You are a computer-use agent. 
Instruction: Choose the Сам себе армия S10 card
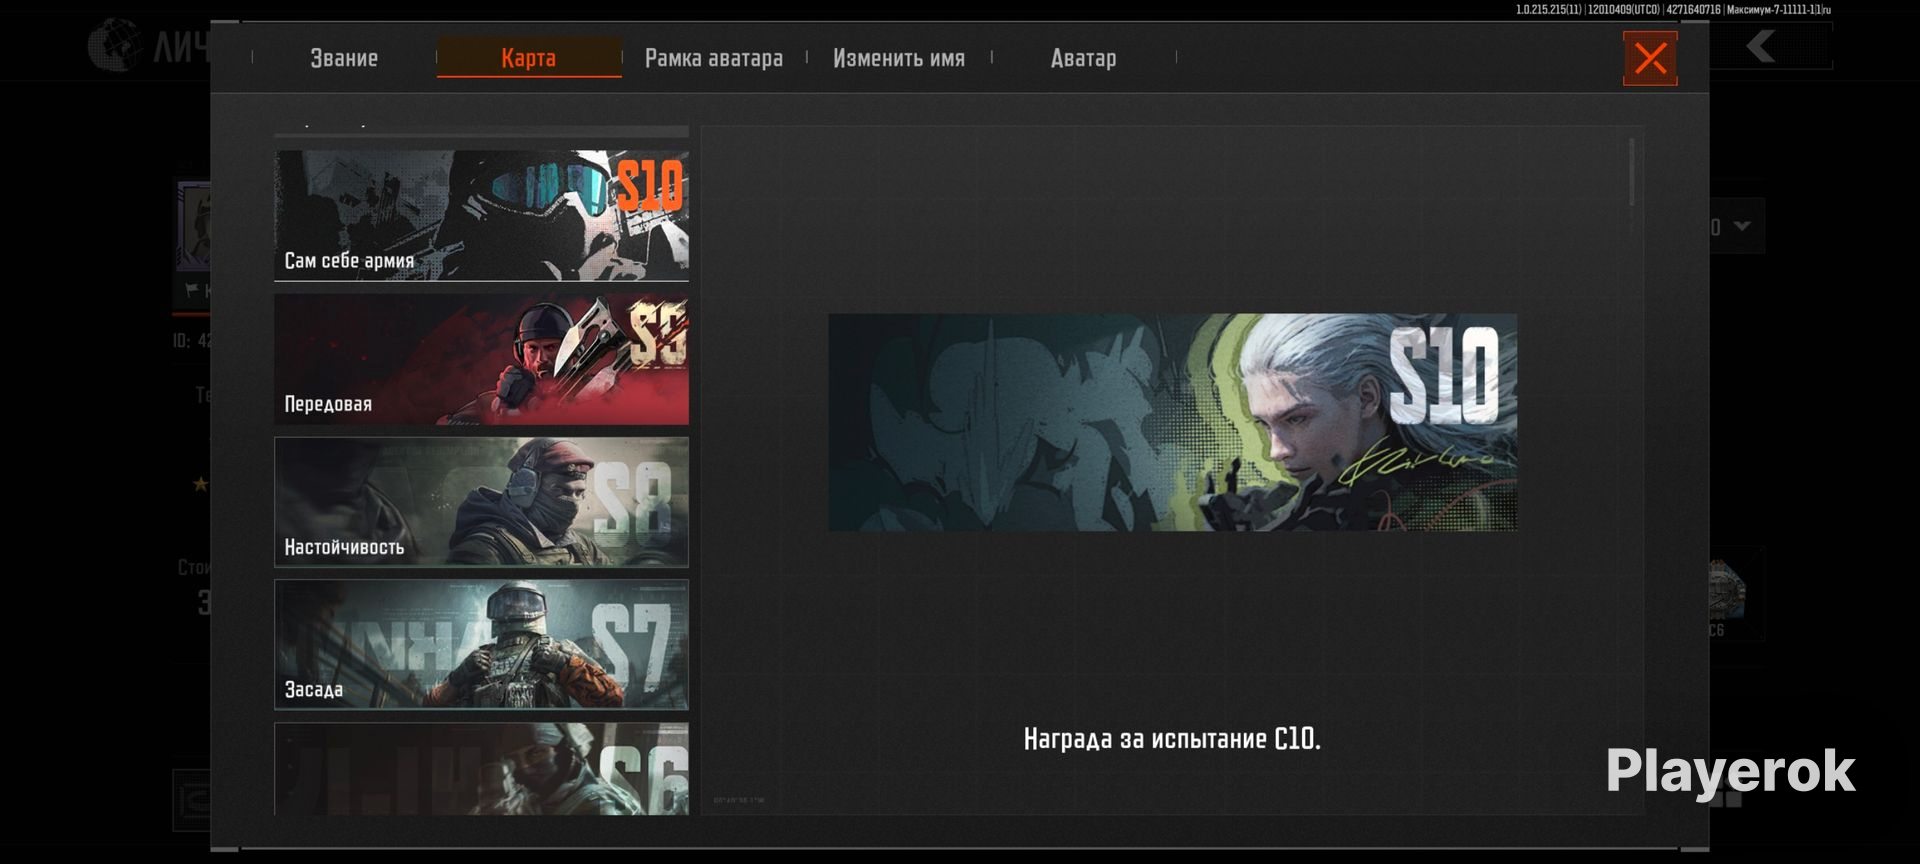click(x=481, y=215)
